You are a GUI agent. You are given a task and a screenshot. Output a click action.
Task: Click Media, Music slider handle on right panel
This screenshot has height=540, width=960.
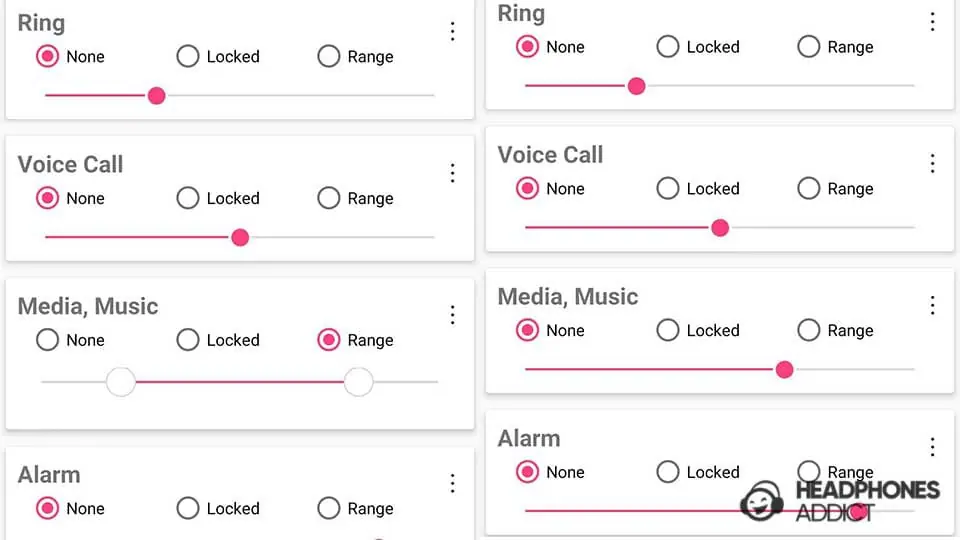point(785,370)
